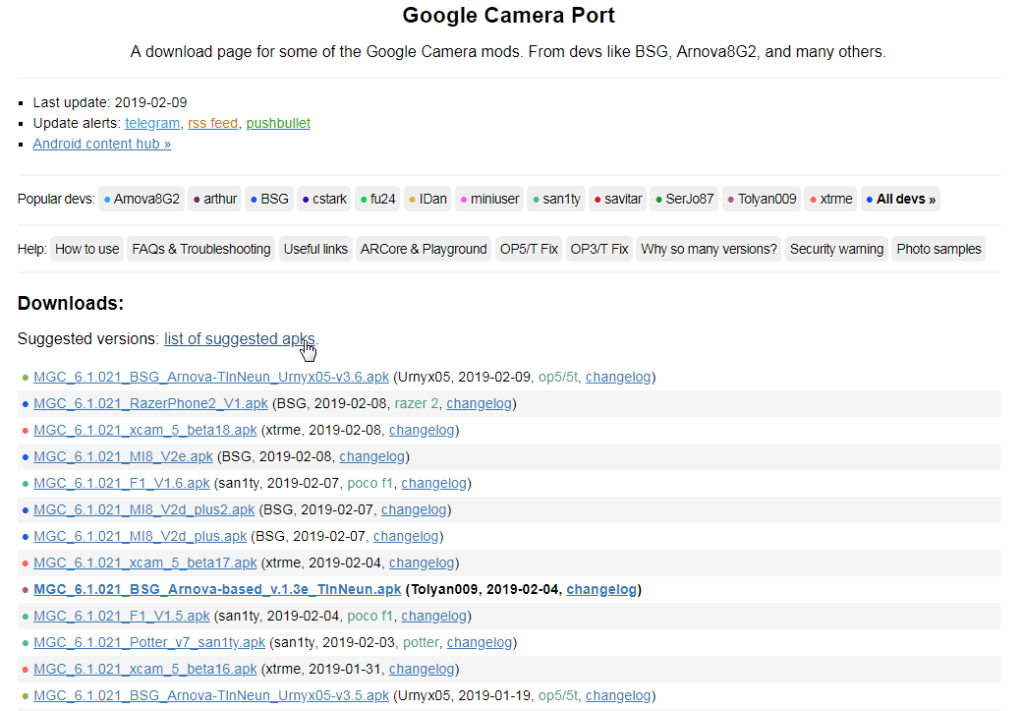
Task: Open Photo samples page
Action: point(939,249)
